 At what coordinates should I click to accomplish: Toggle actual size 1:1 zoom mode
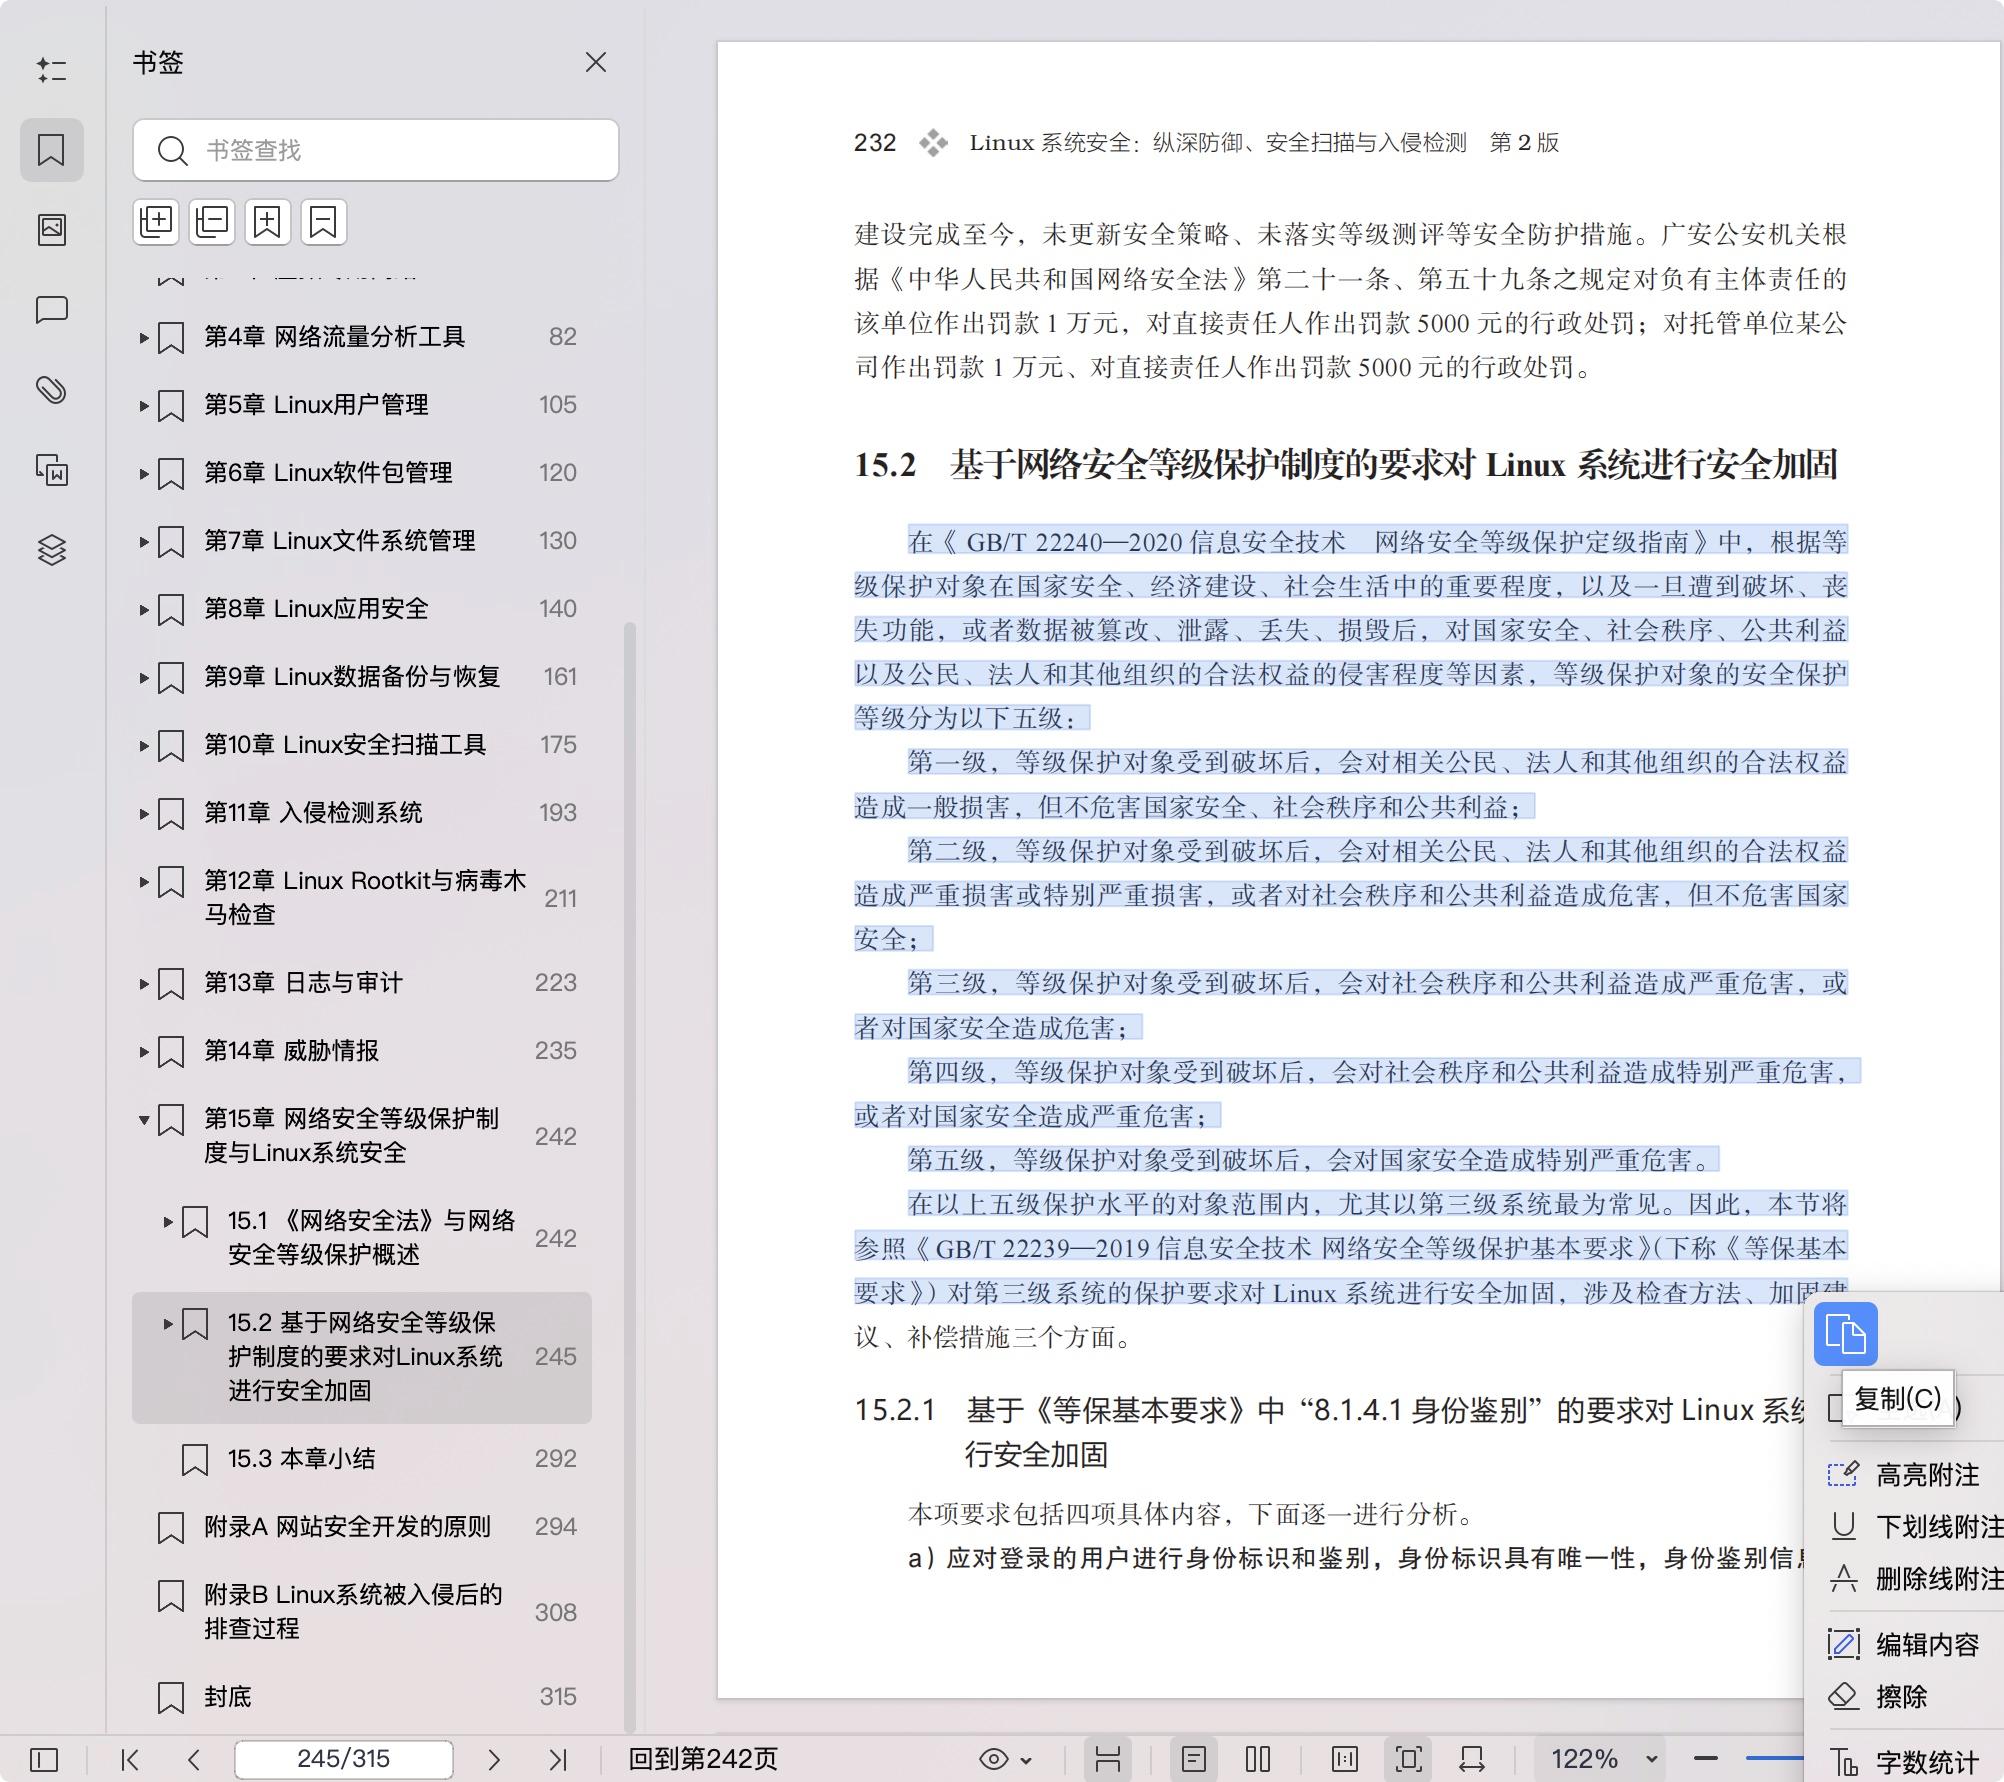pos(1345,1758)
